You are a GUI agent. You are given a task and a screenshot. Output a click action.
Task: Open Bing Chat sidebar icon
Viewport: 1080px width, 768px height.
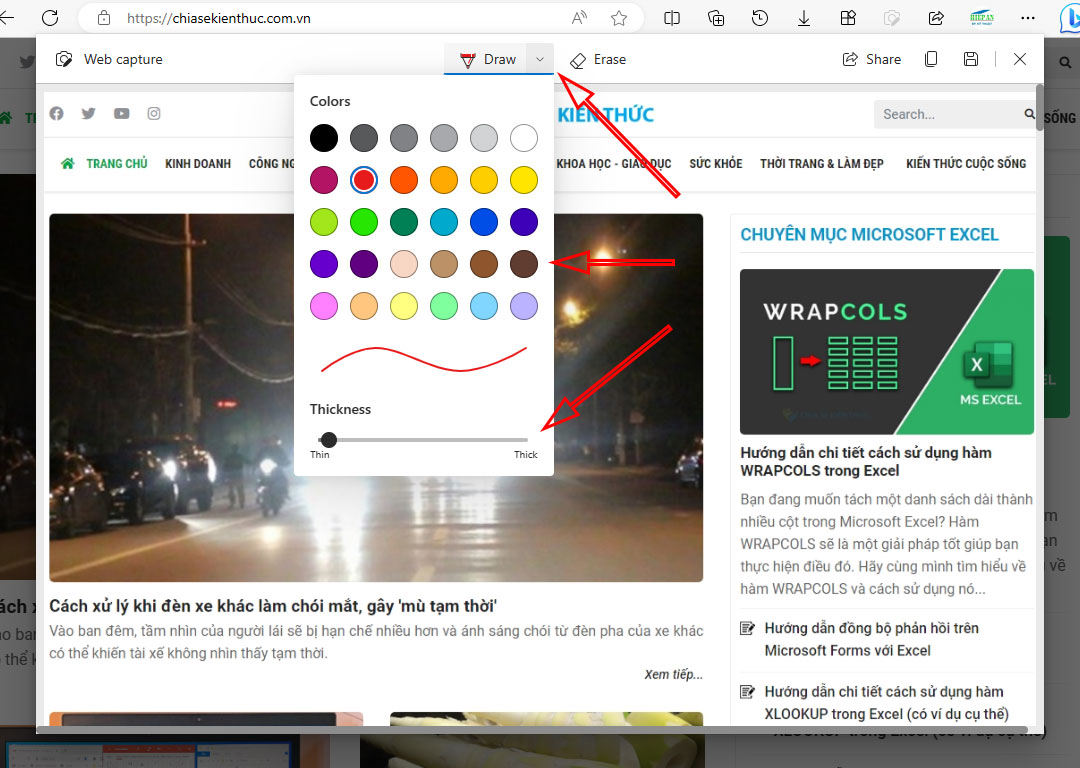pos(1068,18)
